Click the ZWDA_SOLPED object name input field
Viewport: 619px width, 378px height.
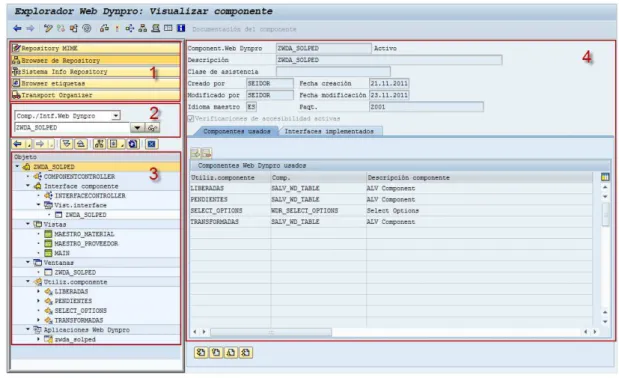point(72,127)
